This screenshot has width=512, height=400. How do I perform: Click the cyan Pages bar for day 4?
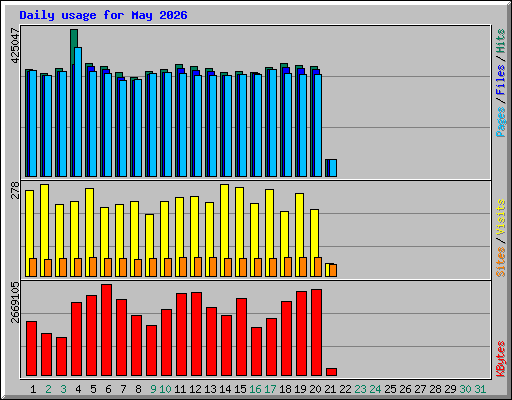(x=78, y=112)
